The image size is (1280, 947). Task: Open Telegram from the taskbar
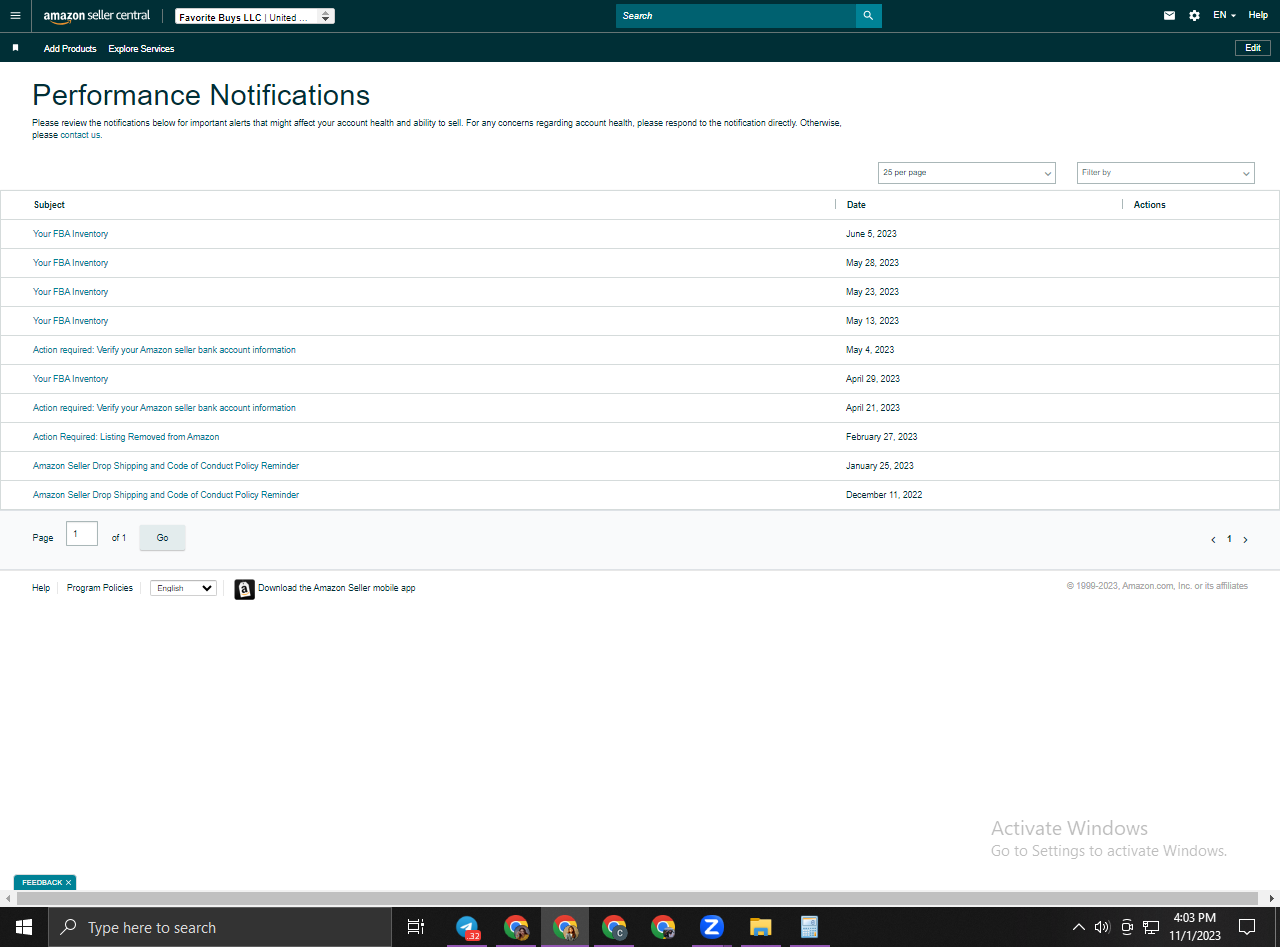tap(467, 927)
